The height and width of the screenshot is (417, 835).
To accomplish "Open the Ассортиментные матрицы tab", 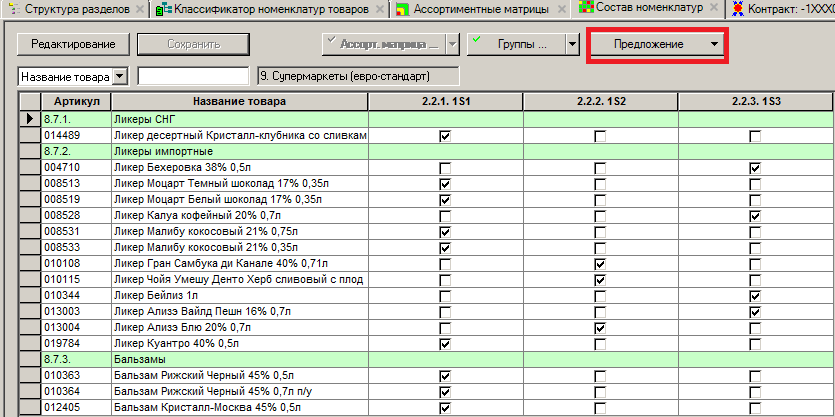I will 481,9.
